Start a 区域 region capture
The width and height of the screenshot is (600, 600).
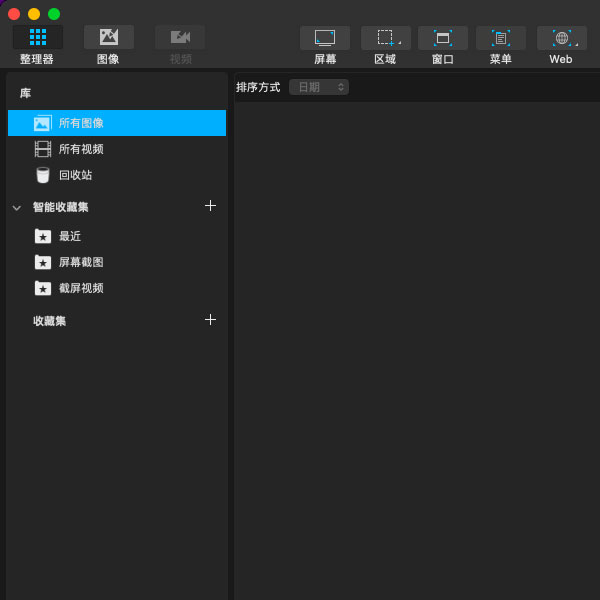386,38
